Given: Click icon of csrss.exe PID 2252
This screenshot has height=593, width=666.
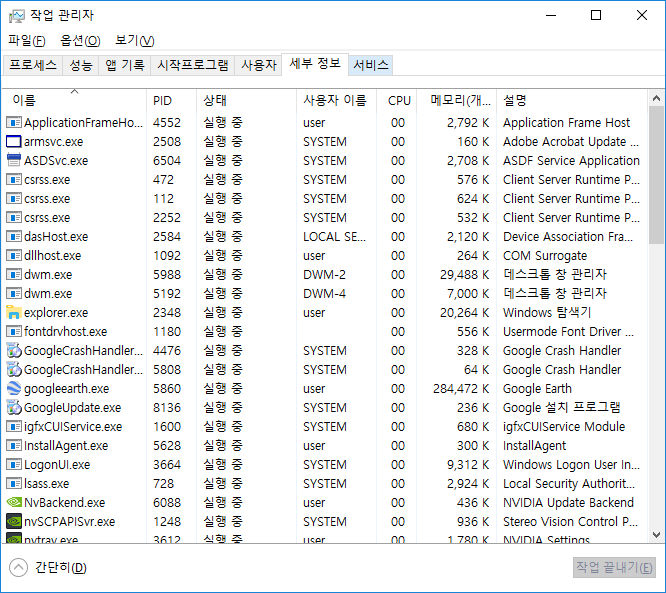Looking at the screenshot, I should [14, 217].
